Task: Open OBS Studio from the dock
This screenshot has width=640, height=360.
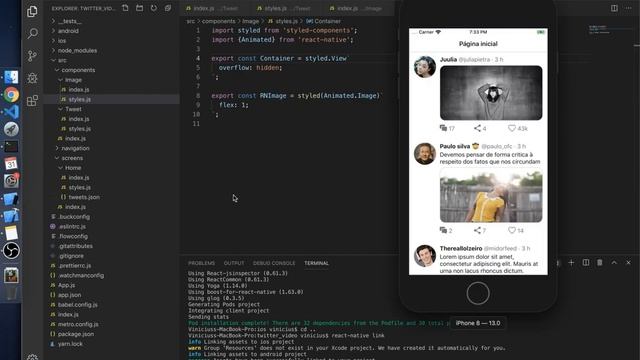Action: click(11, 250)
